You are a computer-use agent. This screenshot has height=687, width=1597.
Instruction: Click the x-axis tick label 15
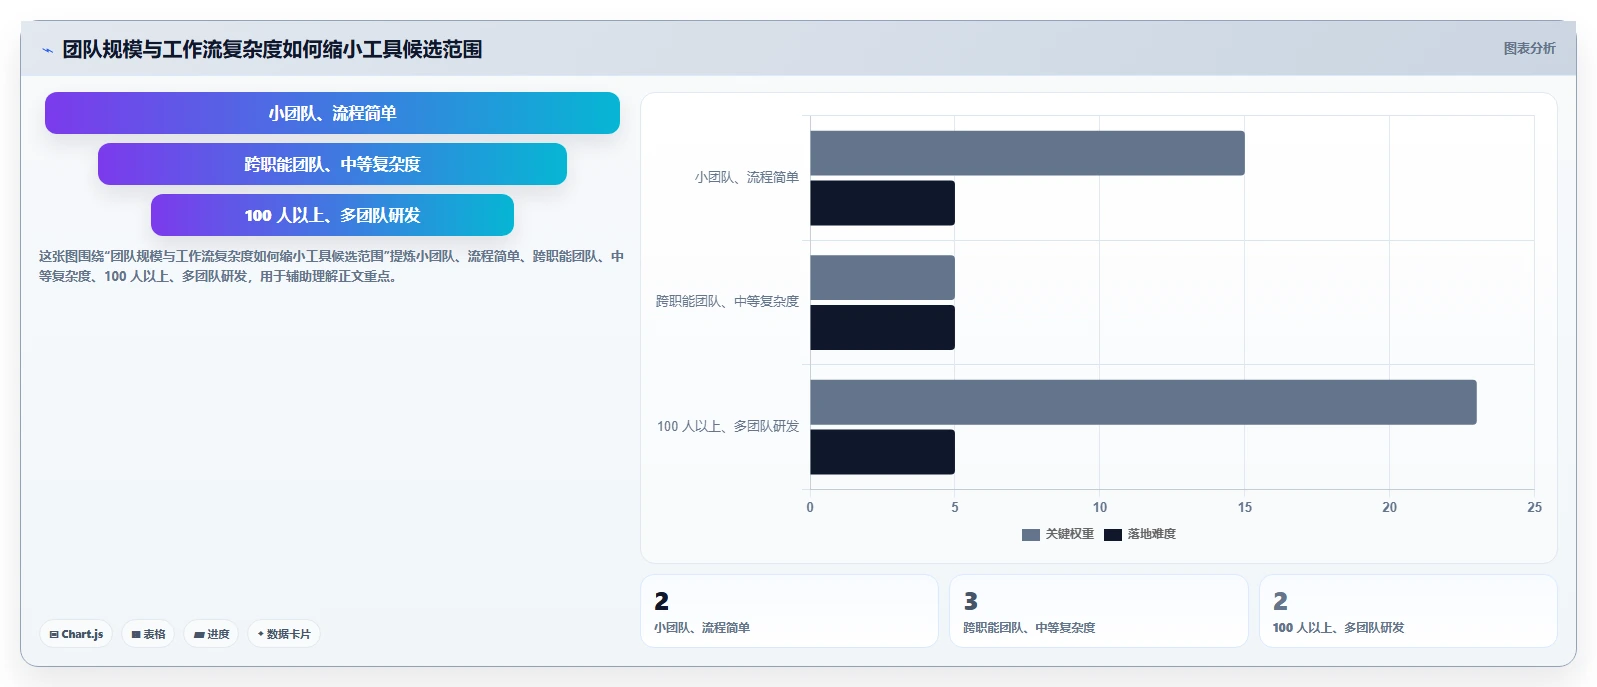point(1244,508)
